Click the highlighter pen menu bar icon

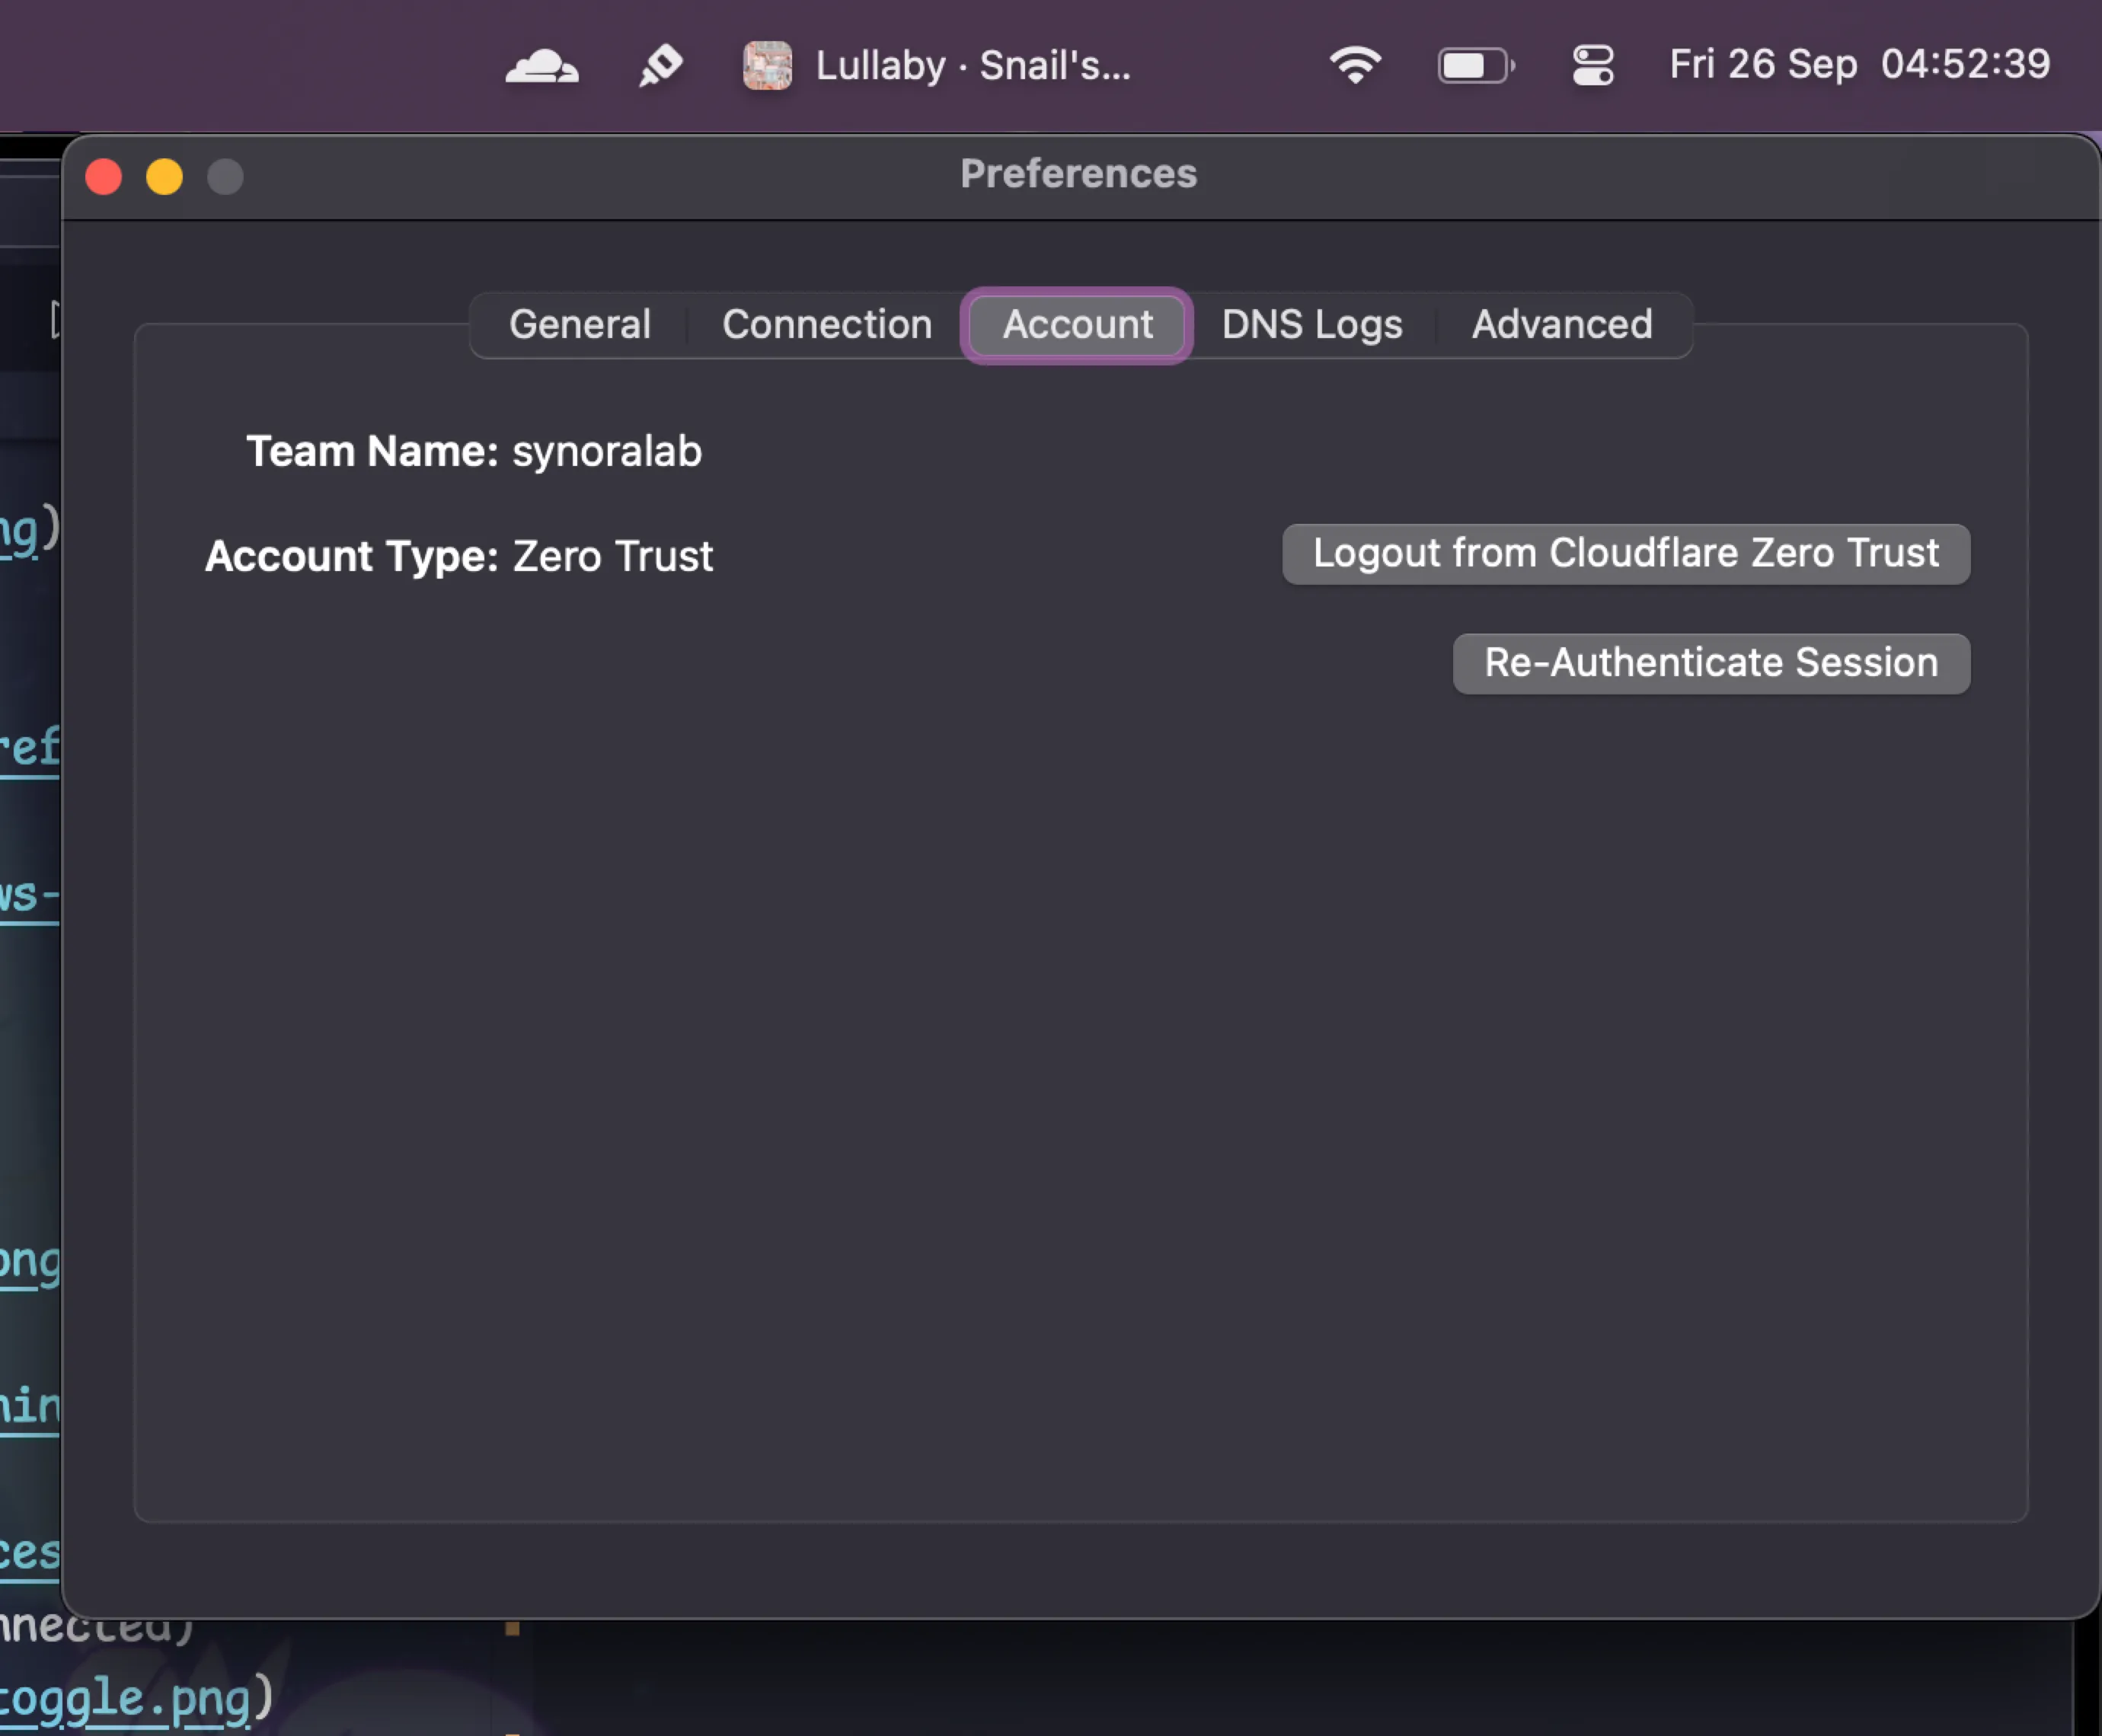coord(660,66)
